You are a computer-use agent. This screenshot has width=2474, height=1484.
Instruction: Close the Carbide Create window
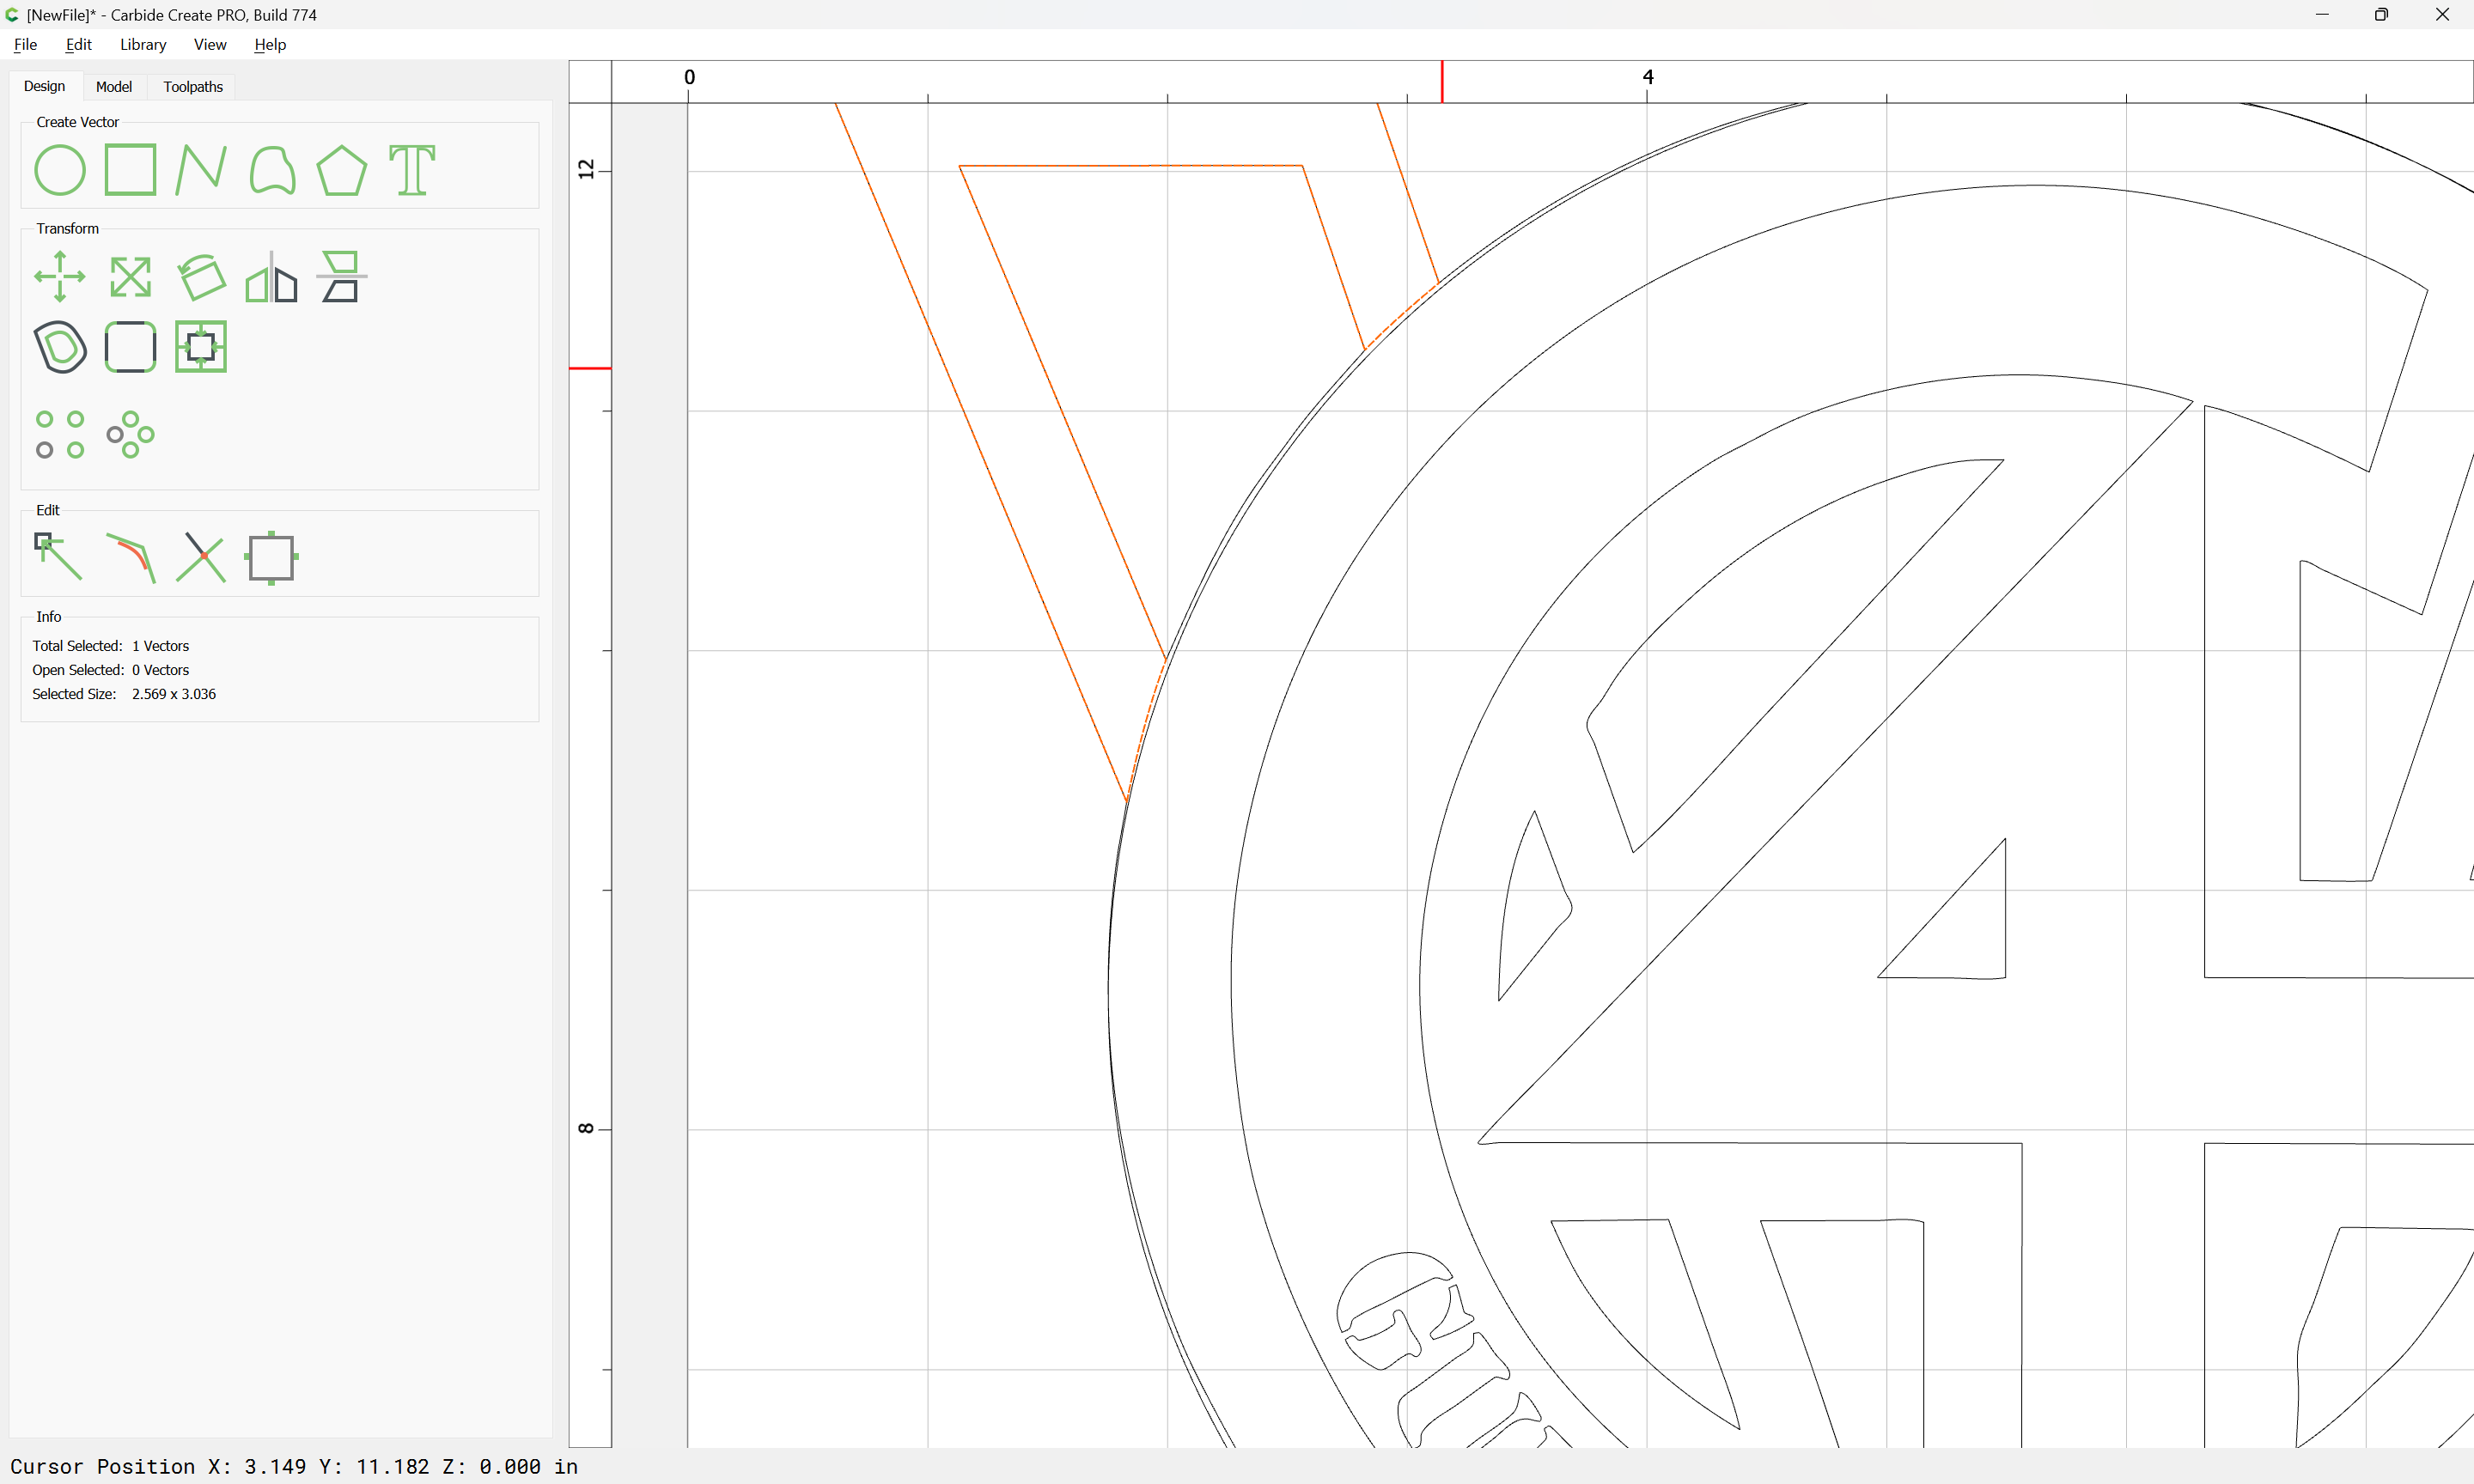[2442, 15]
